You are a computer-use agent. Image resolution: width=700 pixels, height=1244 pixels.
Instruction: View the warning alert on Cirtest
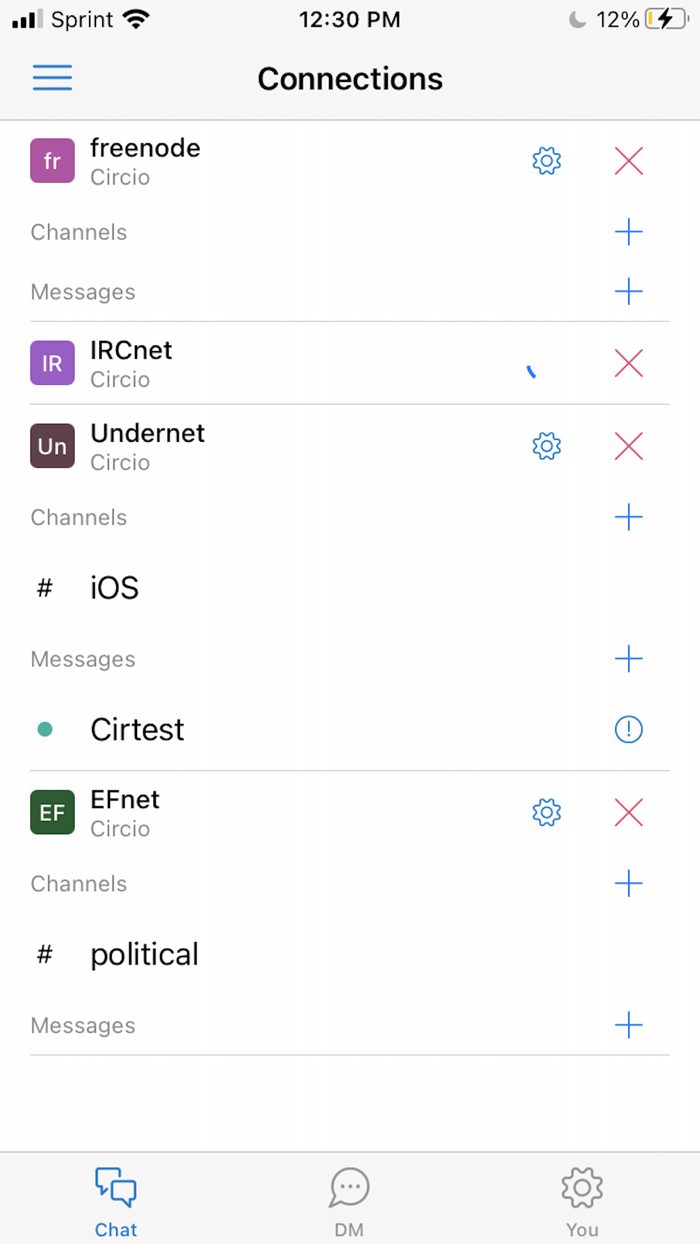click(x=628, y=730)
